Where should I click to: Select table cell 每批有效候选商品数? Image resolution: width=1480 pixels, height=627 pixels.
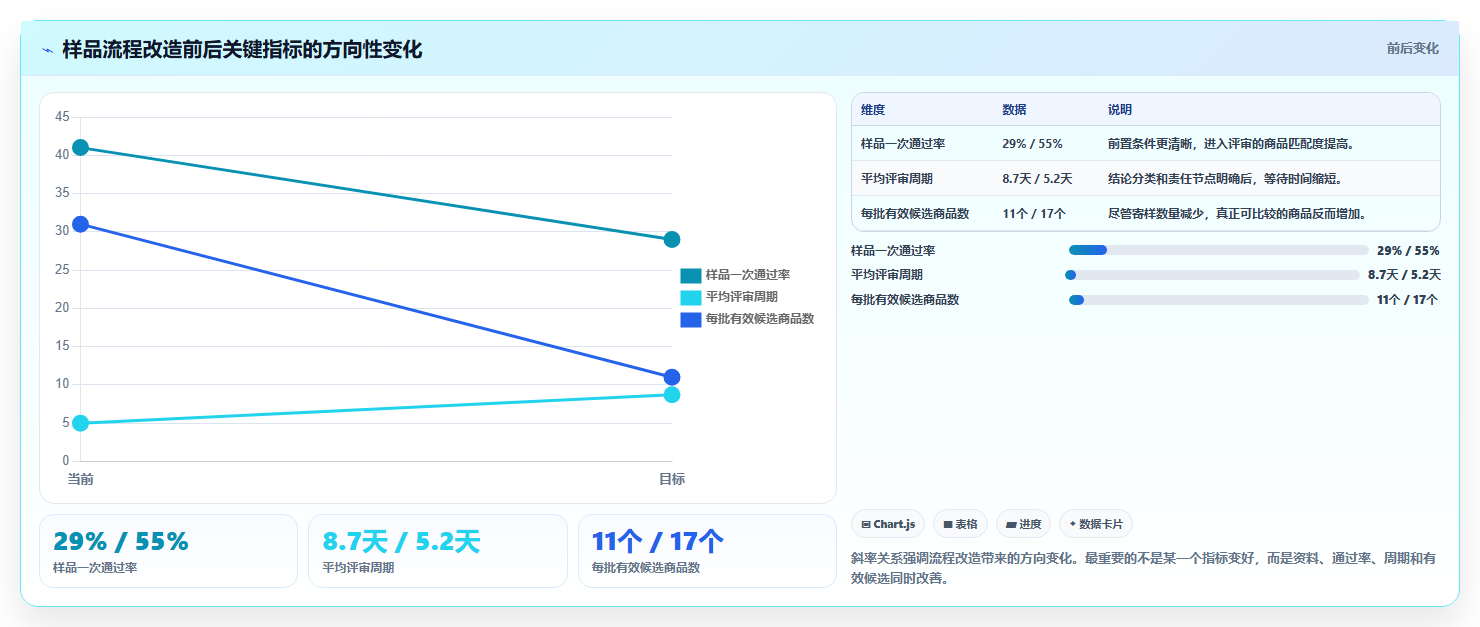(x=915, y=214)
